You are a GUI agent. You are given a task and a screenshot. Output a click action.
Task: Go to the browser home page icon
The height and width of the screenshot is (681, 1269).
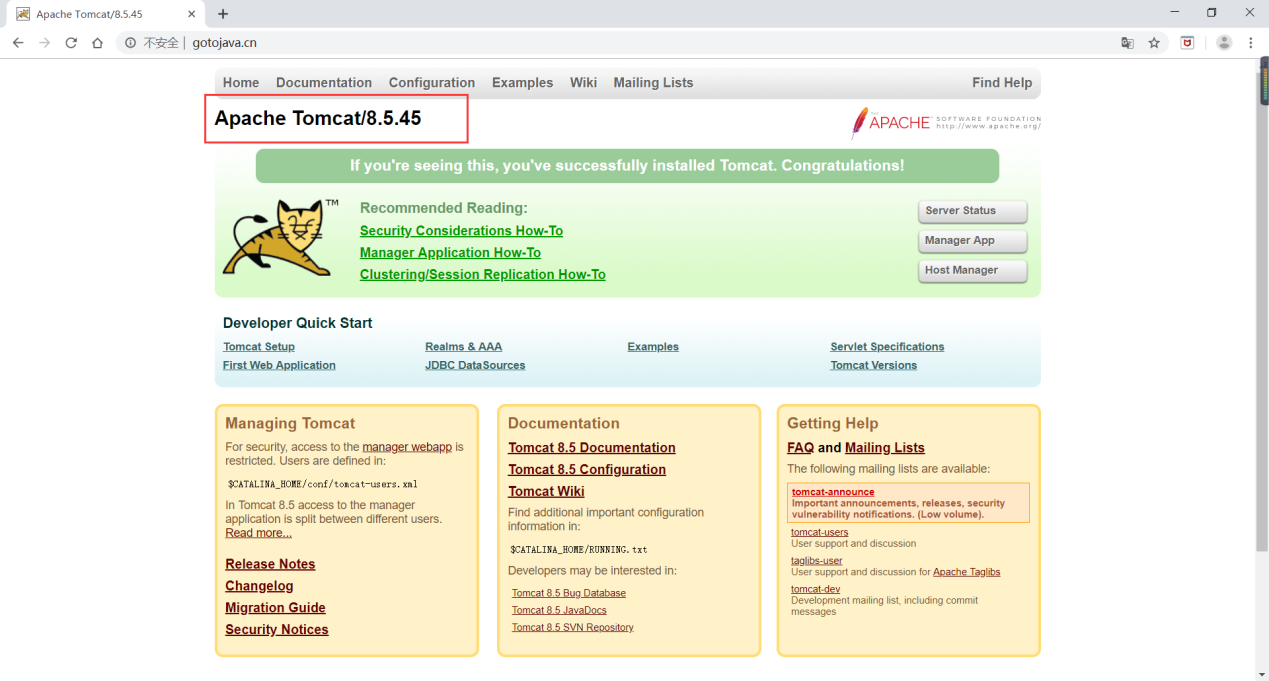97,43
